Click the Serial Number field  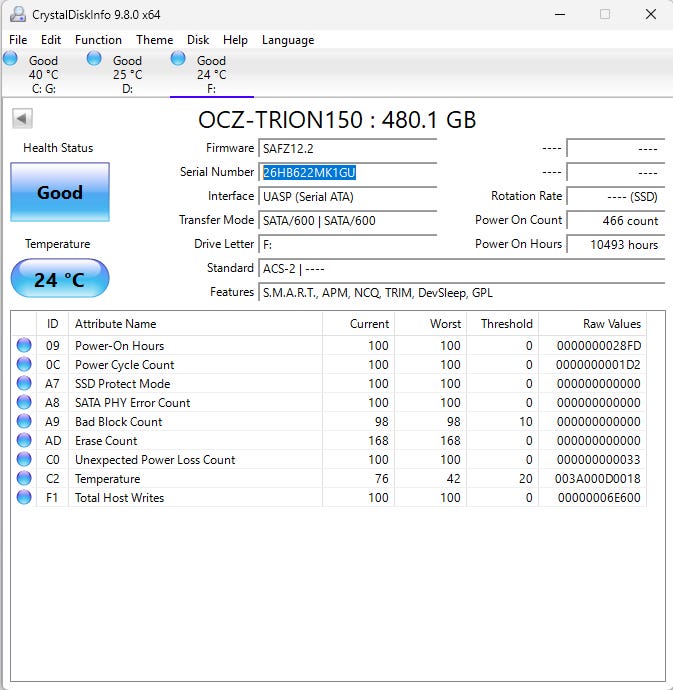tap(347, 172)
